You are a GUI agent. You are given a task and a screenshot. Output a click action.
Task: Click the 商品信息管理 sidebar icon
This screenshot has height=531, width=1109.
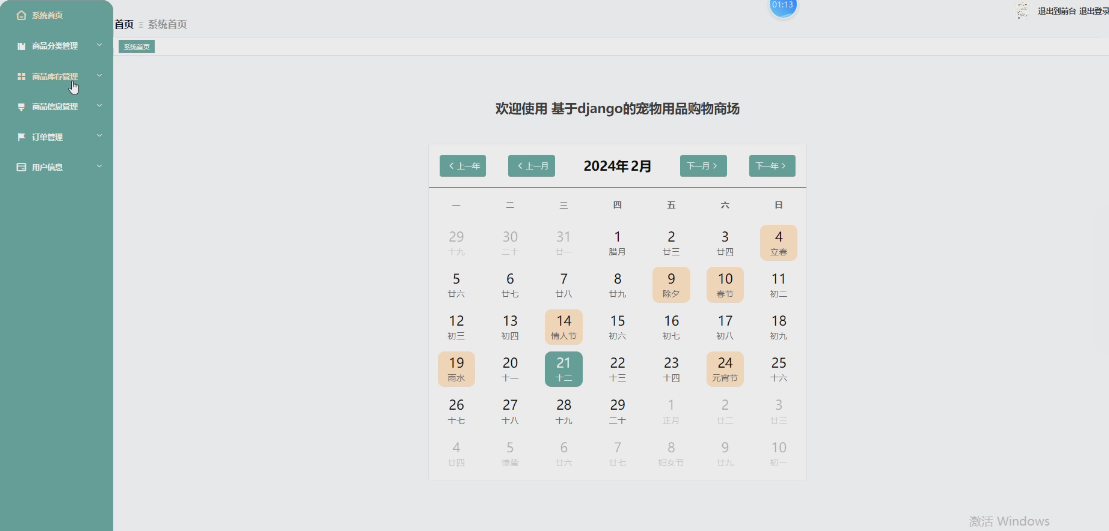point(21,107)
